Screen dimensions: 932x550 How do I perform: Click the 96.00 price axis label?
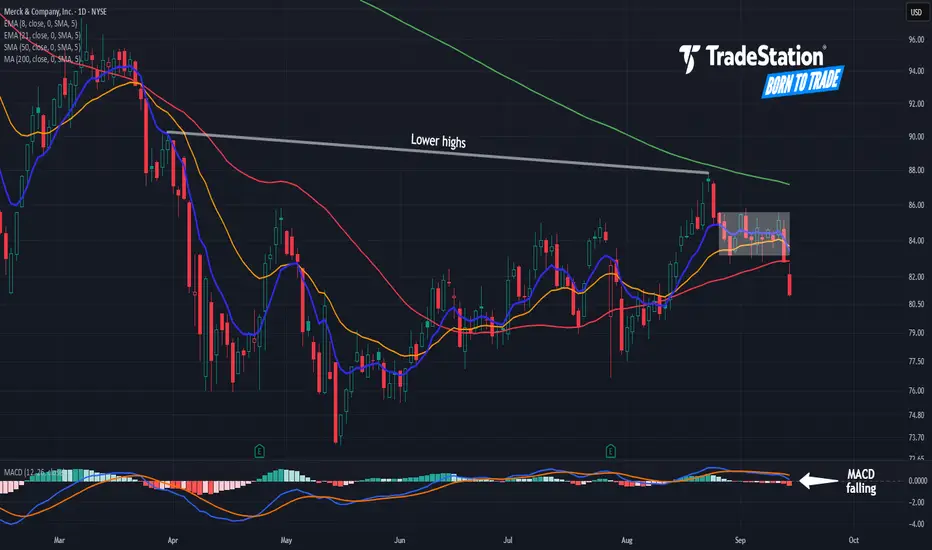916,40
